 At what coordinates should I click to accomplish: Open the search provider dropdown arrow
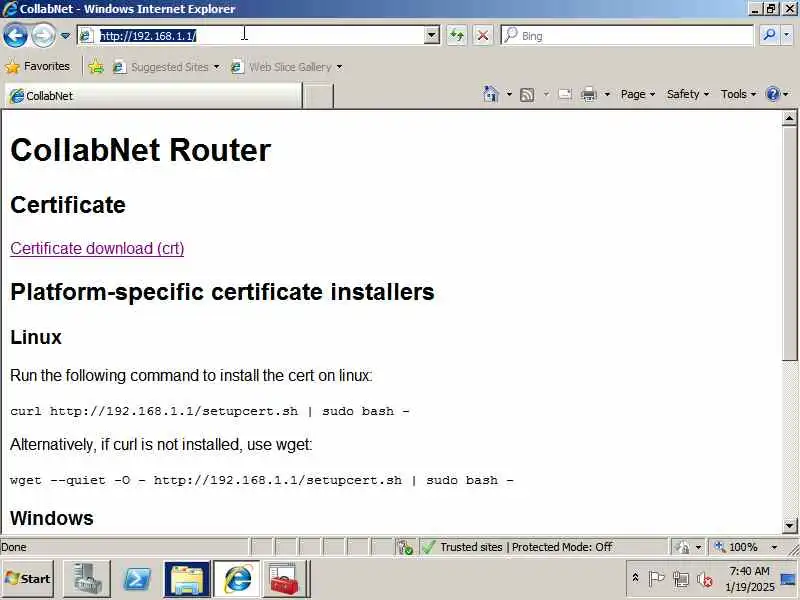pyautogui.click(x=786, y=36)
